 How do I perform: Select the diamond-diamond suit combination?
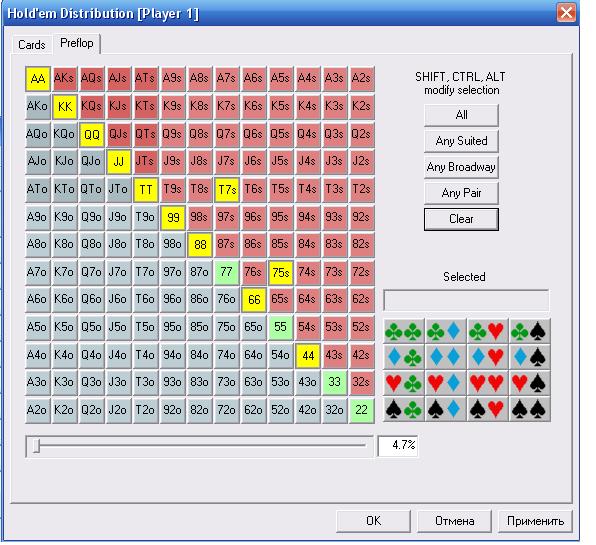445,357
